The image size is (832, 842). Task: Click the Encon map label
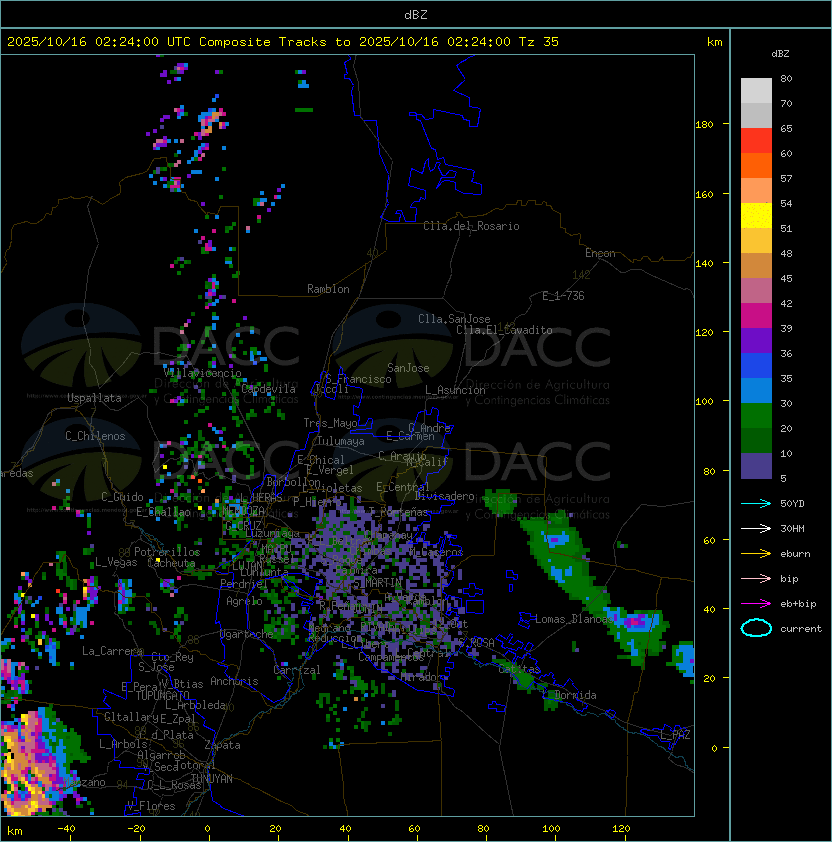point(600,253)
